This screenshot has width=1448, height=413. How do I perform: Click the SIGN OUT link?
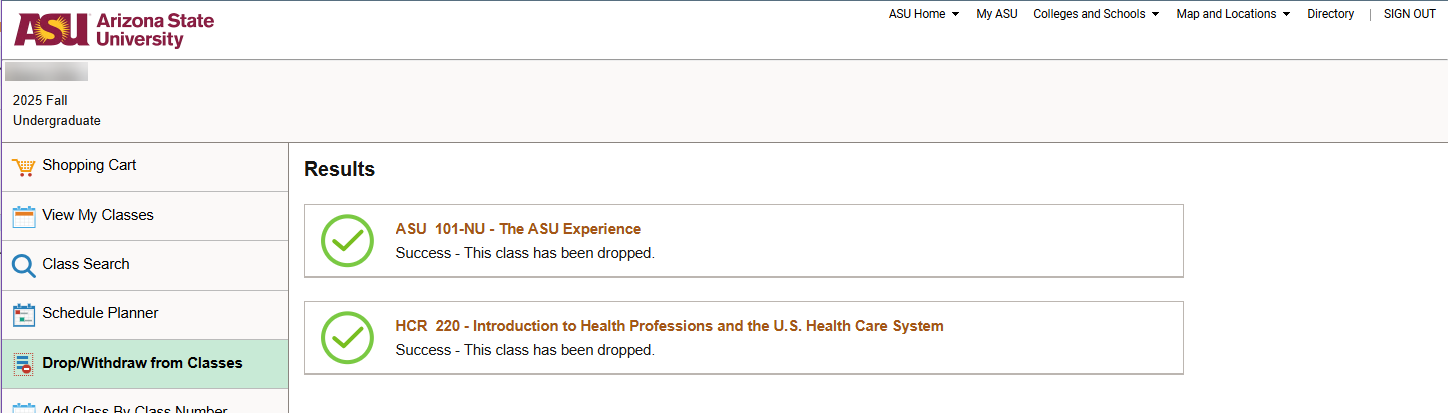click(x=1409, y=14)
